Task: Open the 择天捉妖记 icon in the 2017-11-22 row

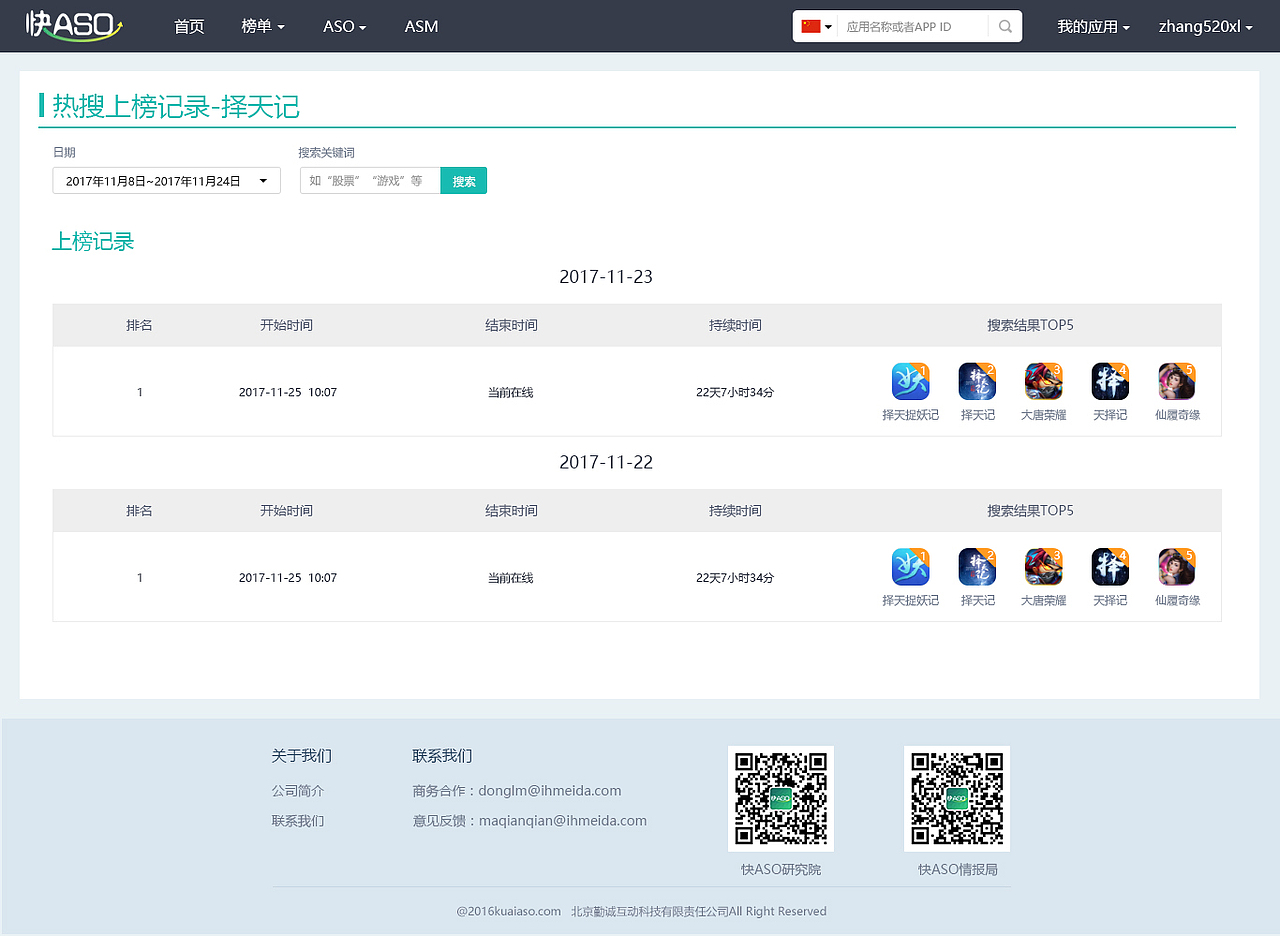Action: [910, 566]
